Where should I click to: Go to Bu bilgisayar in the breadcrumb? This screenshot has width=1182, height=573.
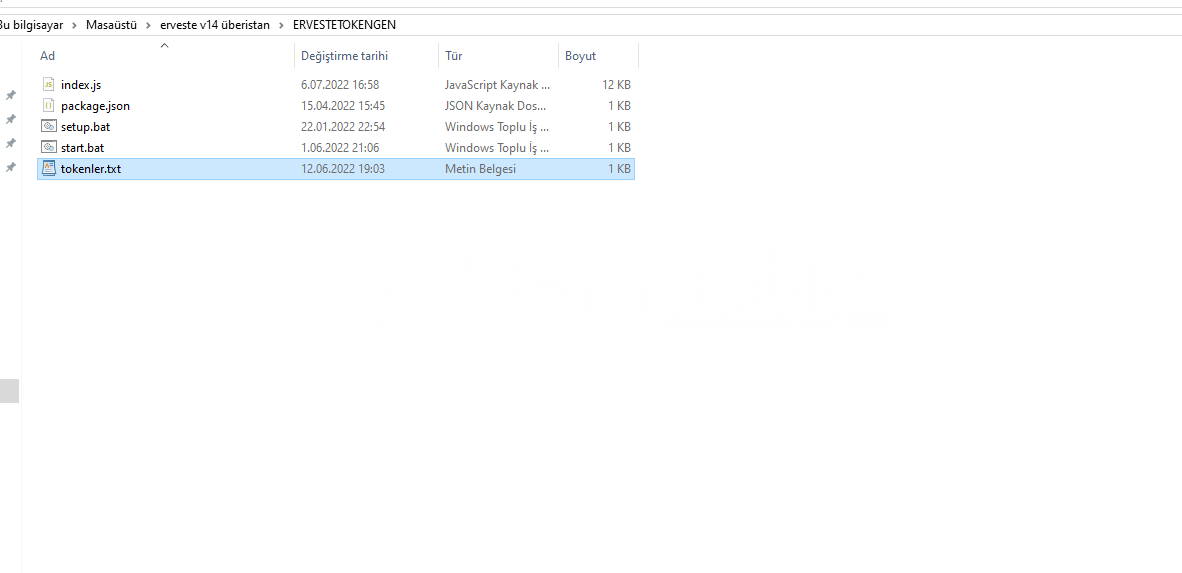point(31,25)
